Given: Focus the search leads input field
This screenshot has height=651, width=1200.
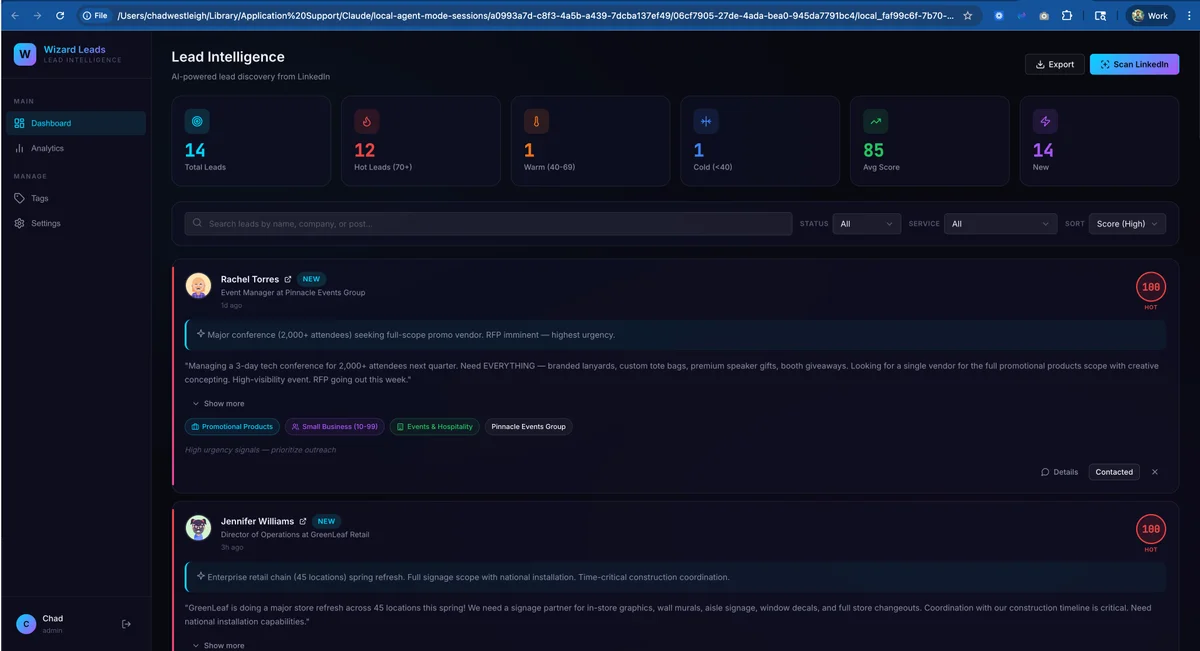Looking at the screenshot, I should [488, 223].
